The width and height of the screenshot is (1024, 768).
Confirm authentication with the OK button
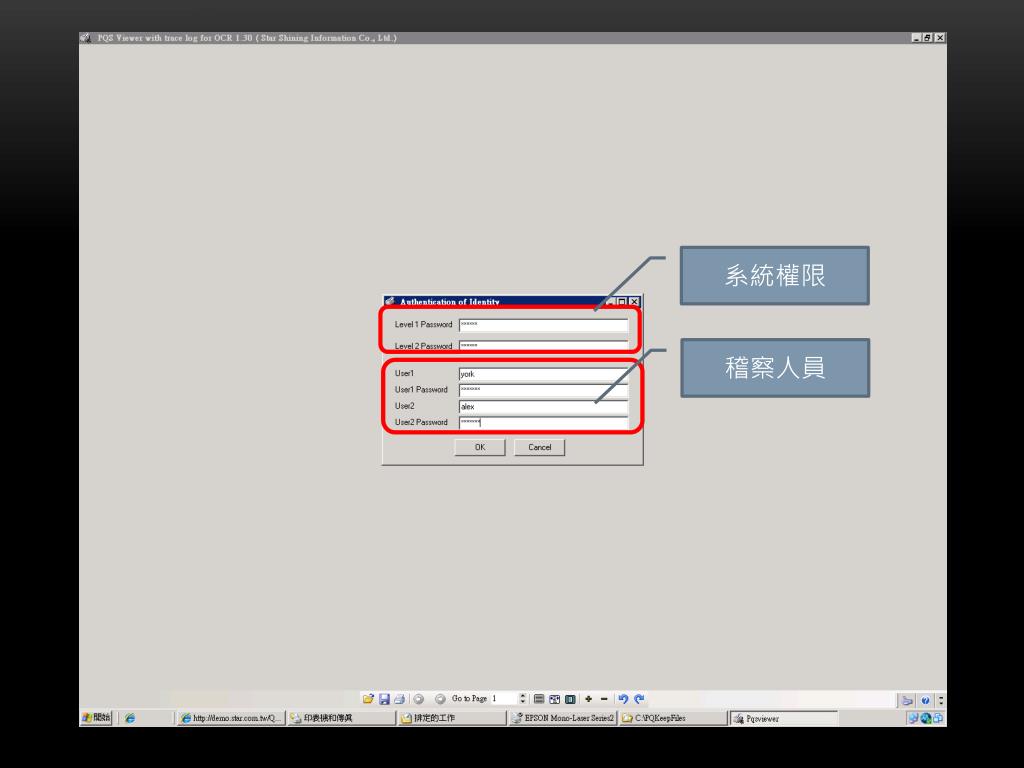(x=480, y=447)
